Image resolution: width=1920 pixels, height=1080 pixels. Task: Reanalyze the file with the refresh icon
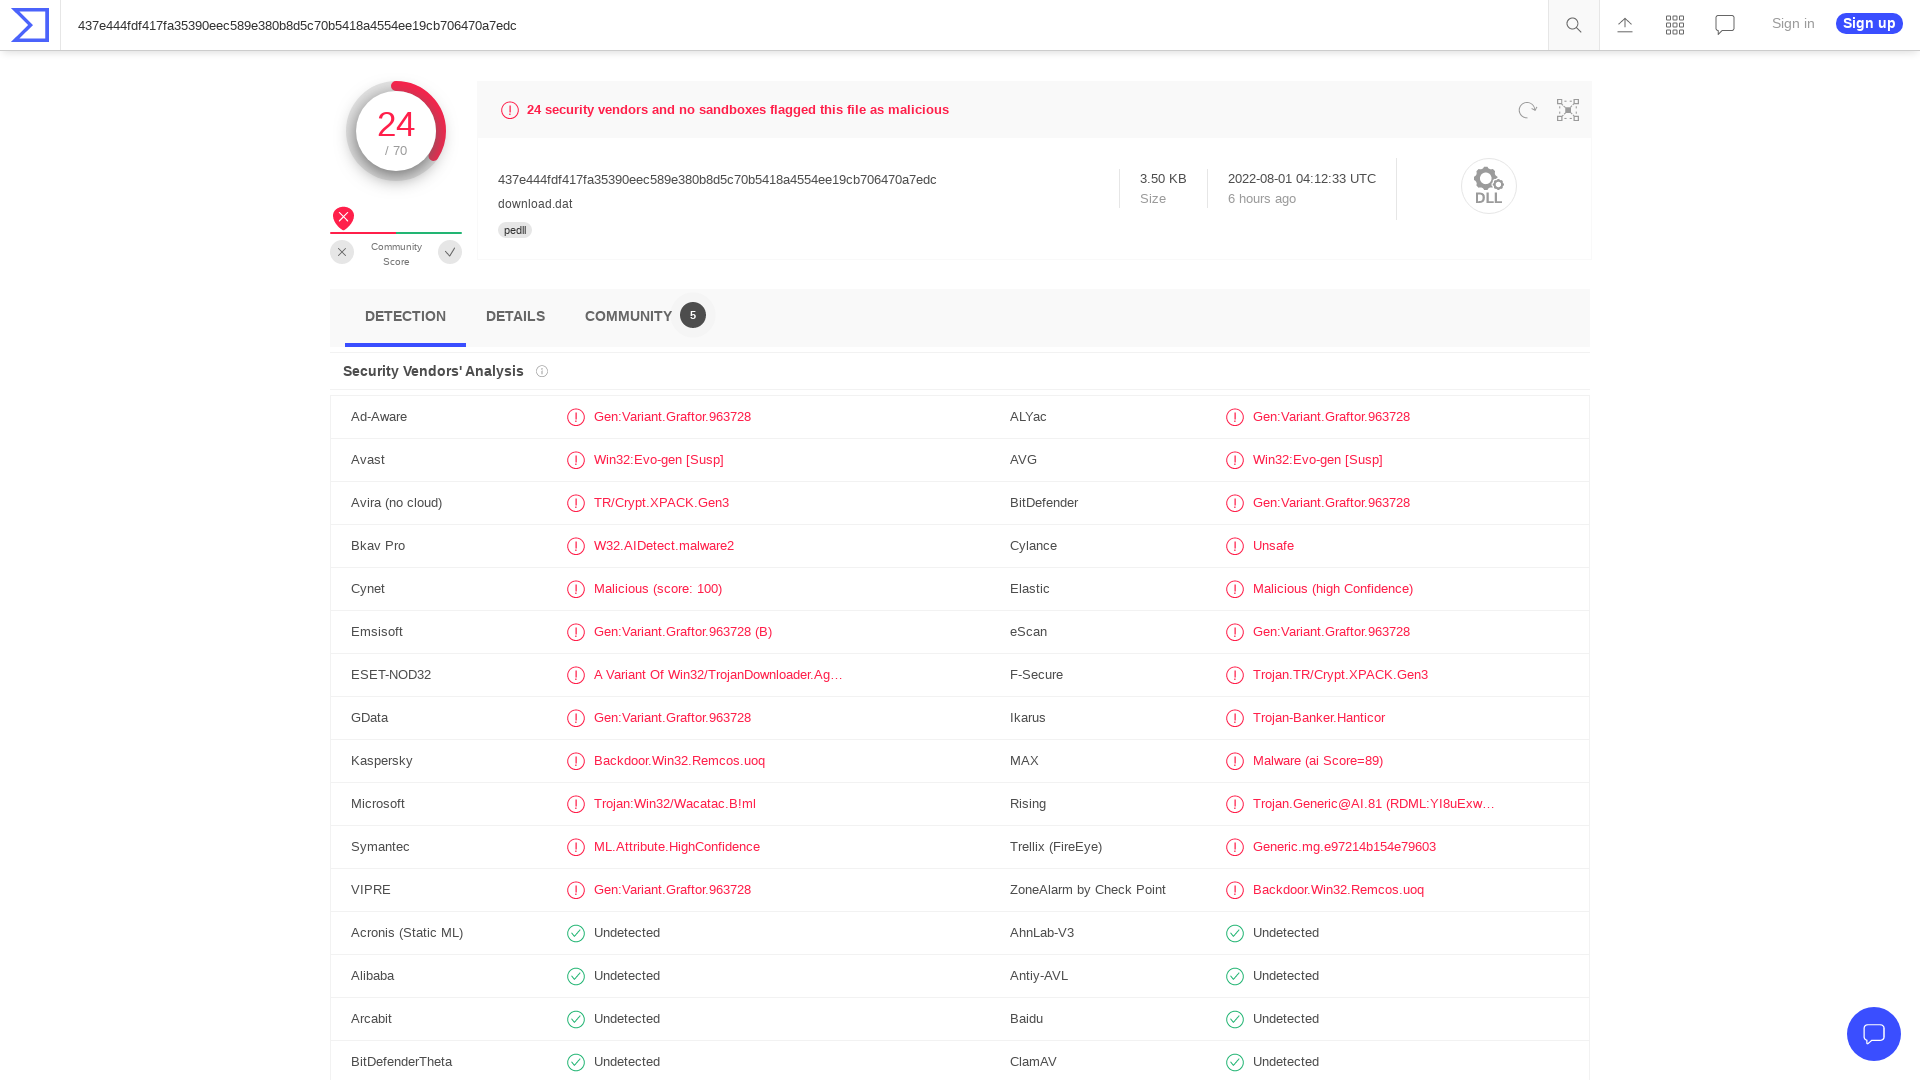(x=1526, y=110)
